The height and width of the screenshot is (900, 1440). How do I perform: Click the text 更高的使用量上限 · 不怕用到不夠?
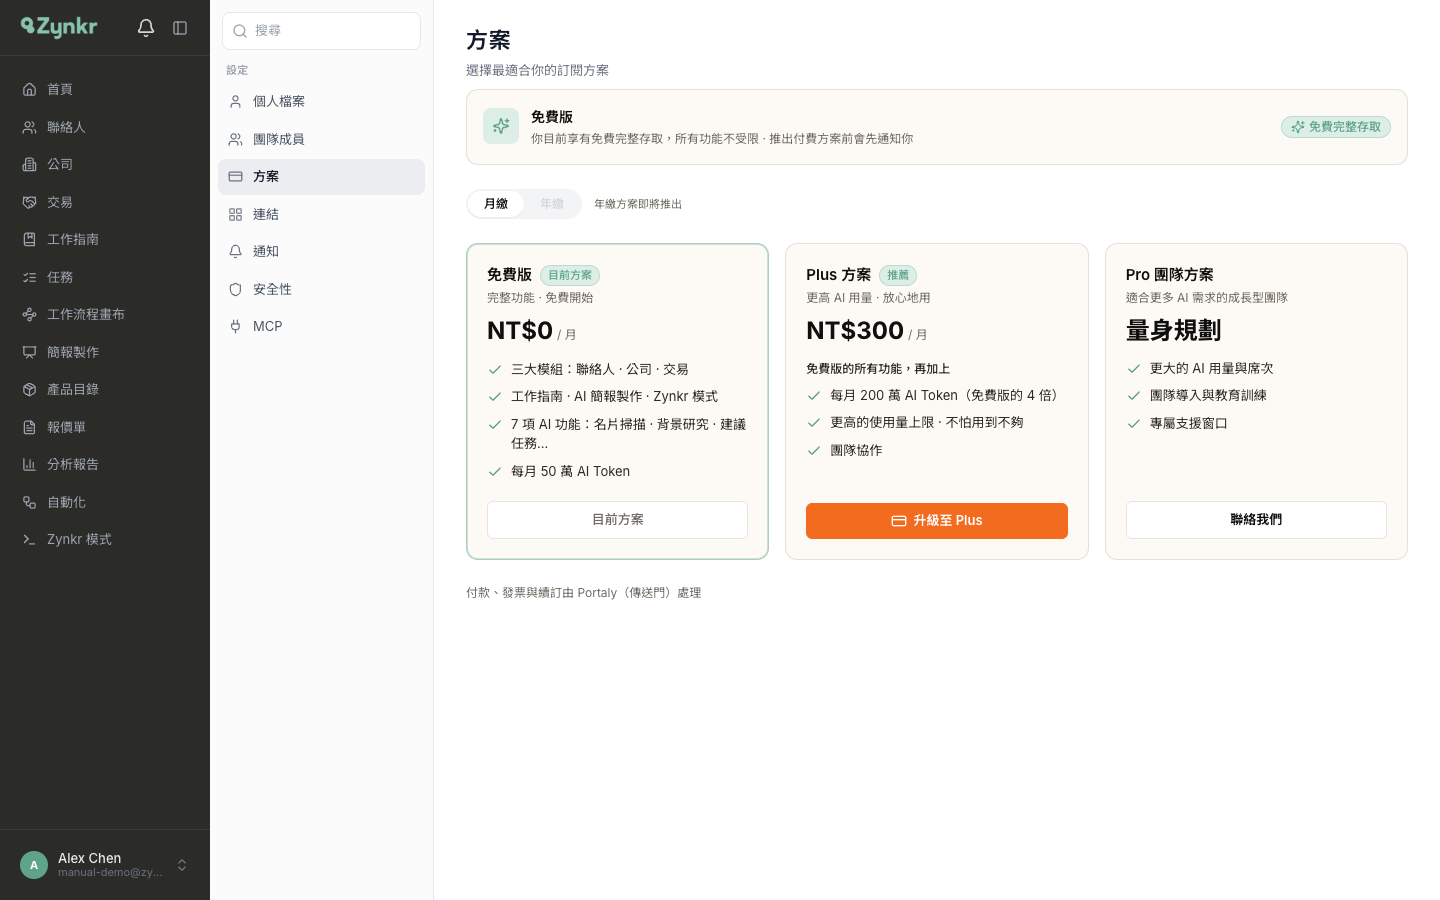click(x=927, y=422)
